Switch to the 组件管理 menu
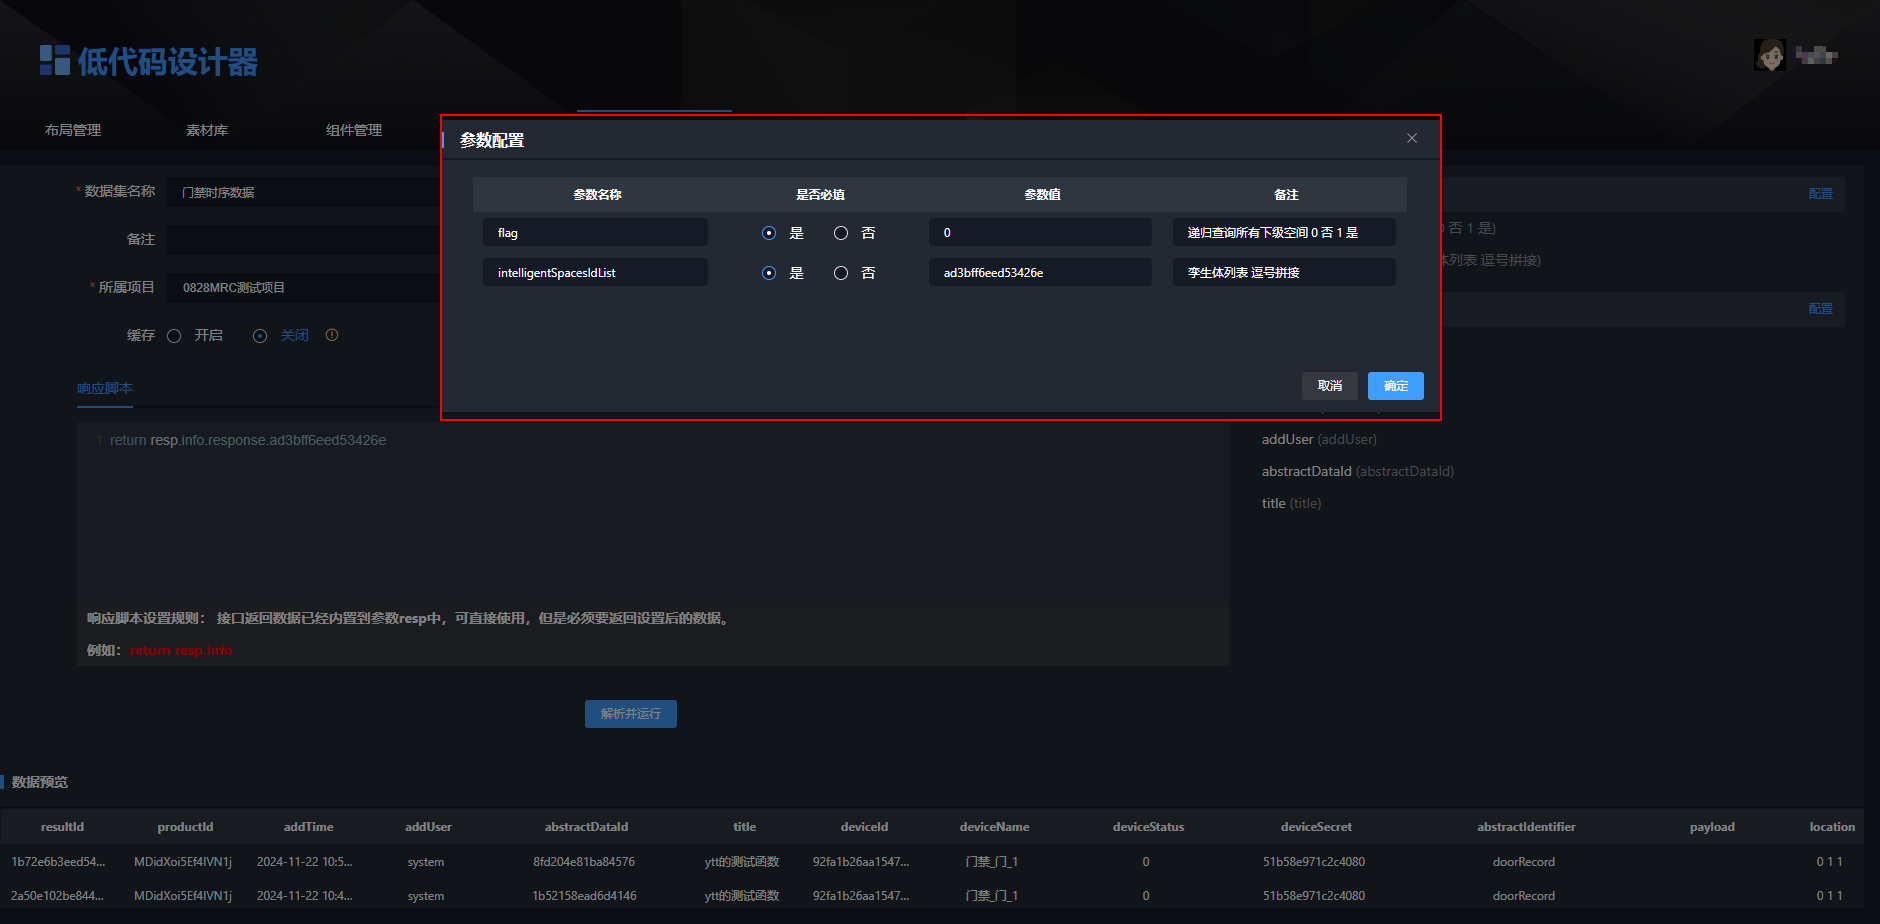This screenshot has height=924, width=1880. 354,130
